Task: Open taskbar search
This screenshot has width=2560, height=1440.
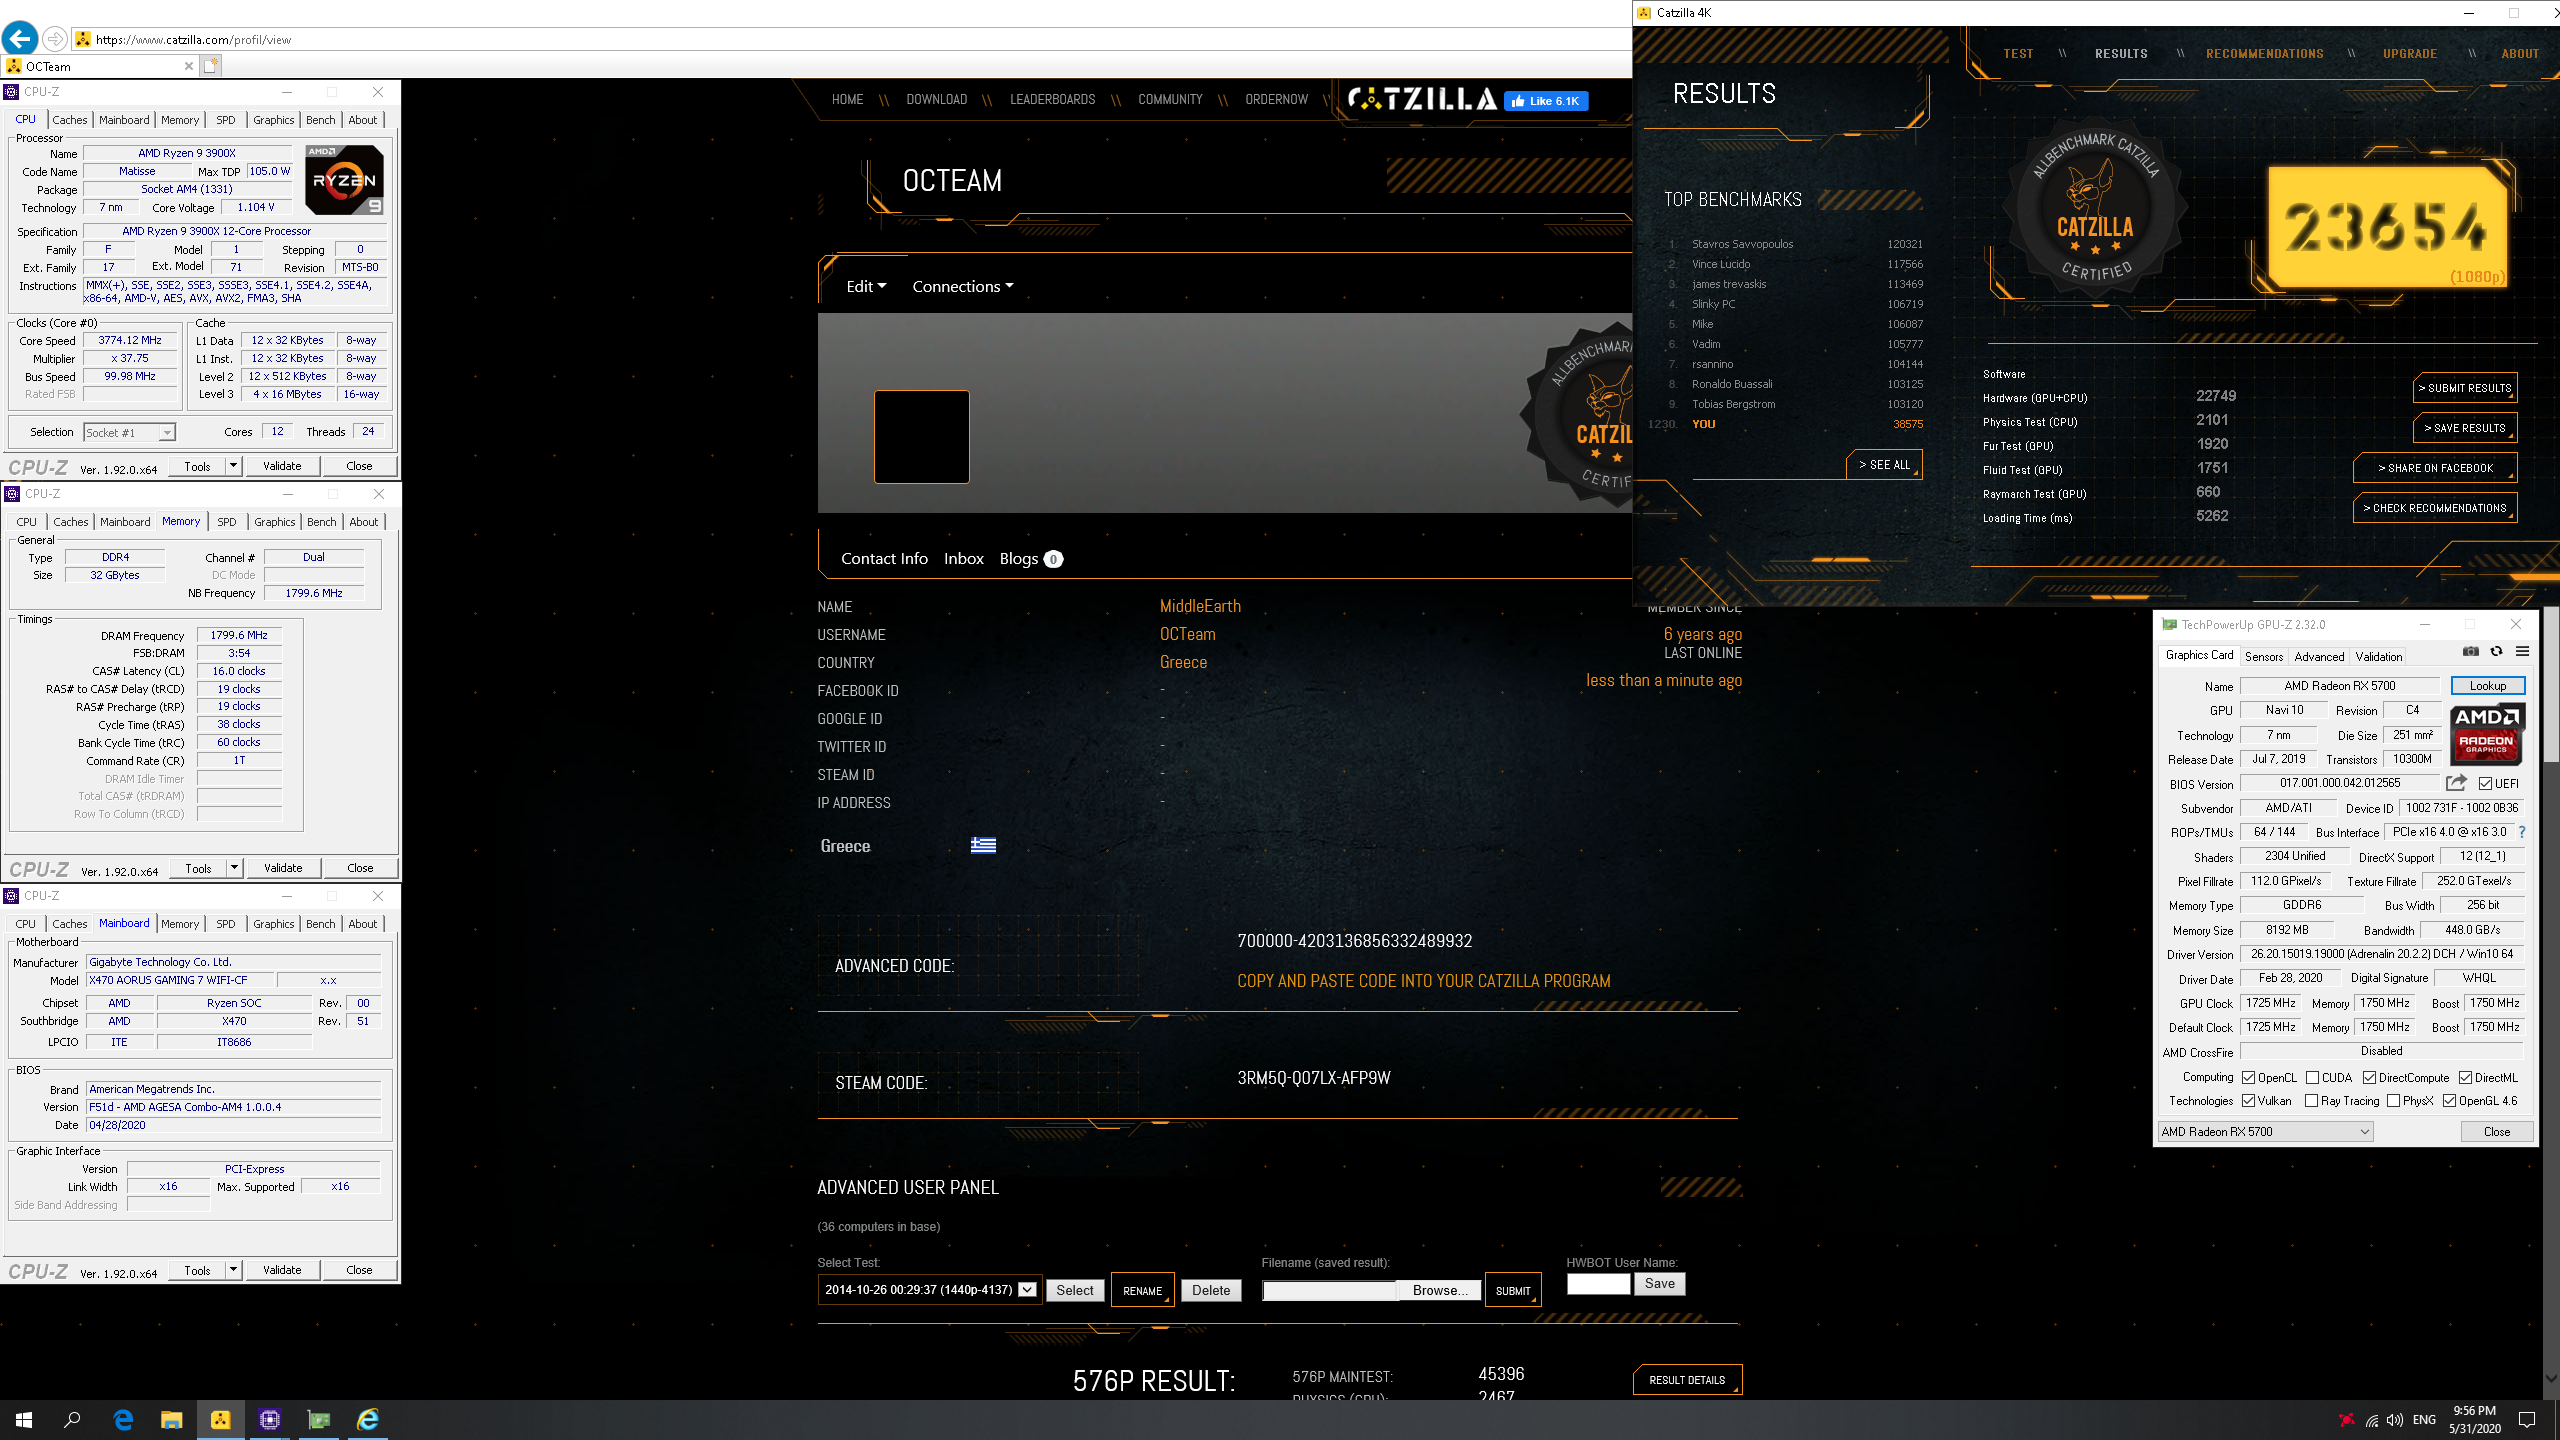Action: tap(72, 1420)
